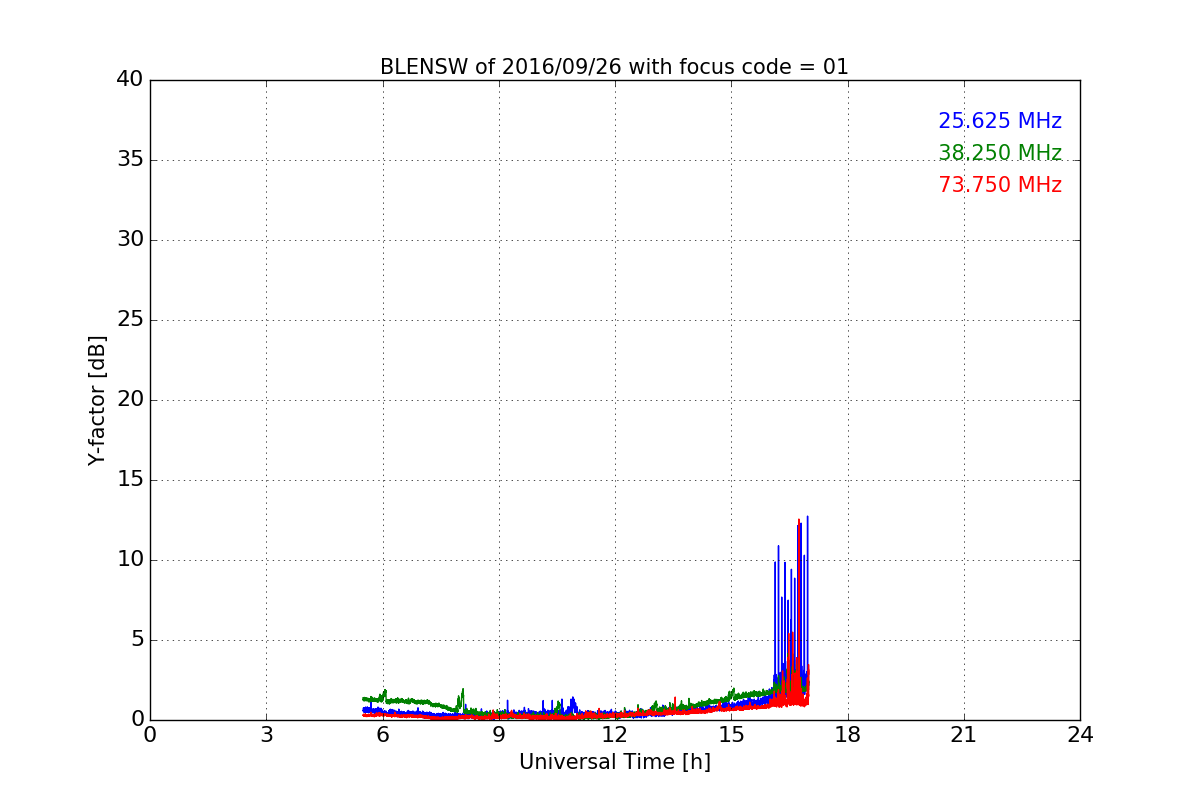Click x-axis tick label '12'
1200x800 pixels.
[x=615, y=735]
